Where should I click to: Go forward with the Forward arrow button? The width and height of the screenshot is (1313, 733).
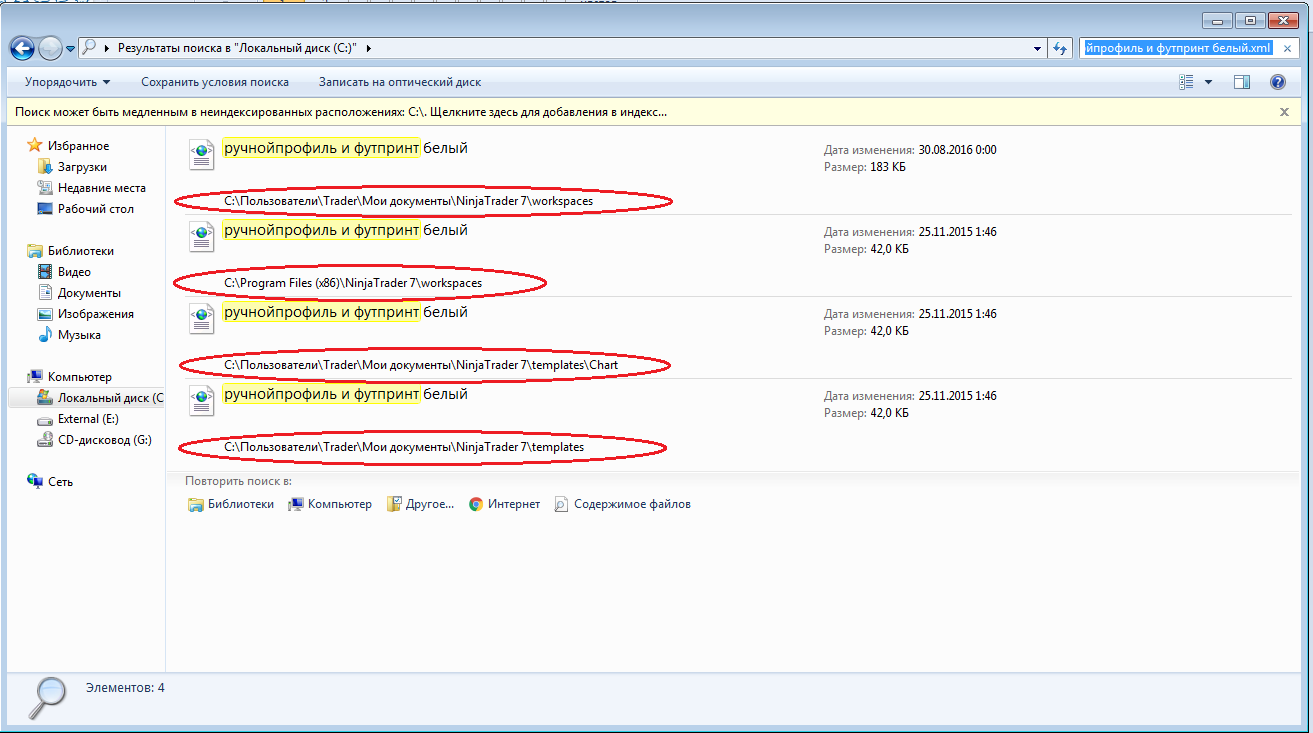point(50,47)
